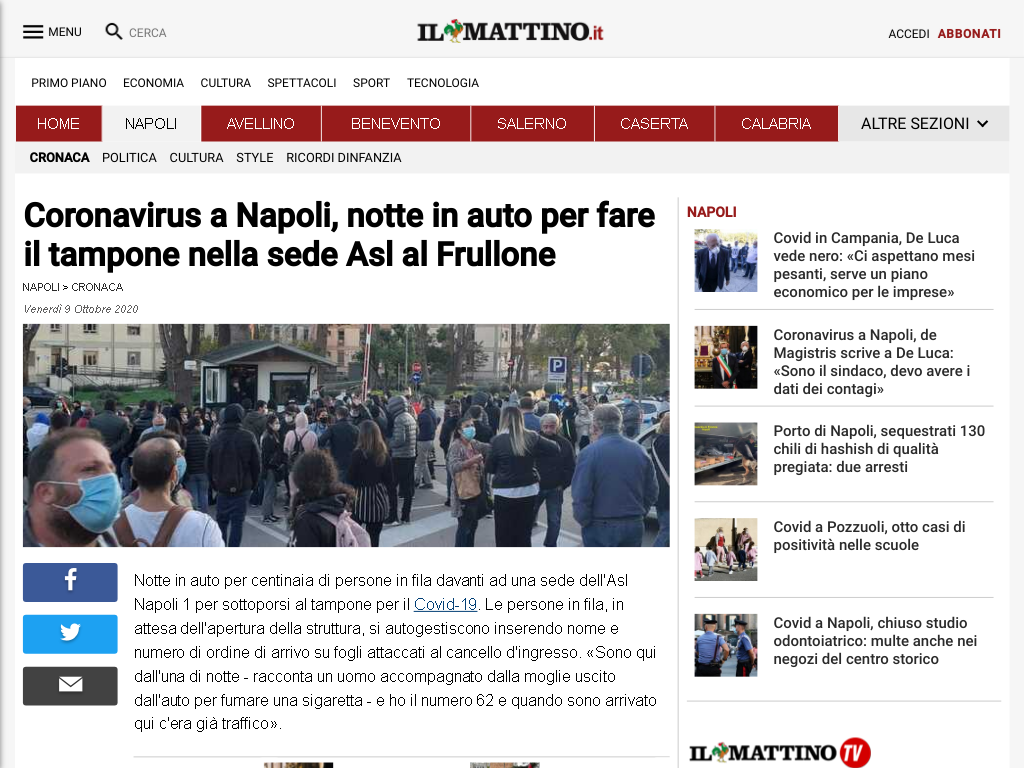Open the hamburger MENU icon
The height and width of the screenshot is (768, 1024).
pos(33,32)
